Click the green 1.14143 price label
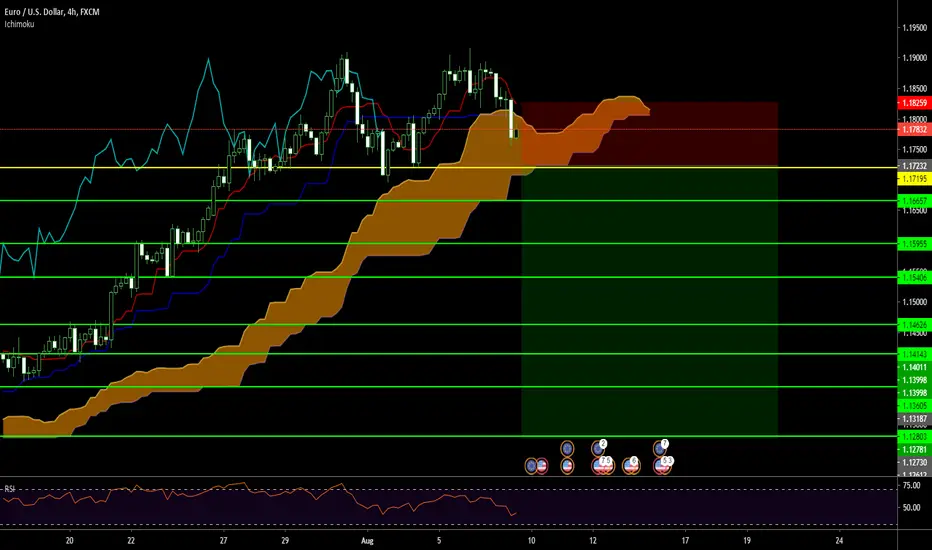This screenshot has height=550, width=932. point(914,354)
